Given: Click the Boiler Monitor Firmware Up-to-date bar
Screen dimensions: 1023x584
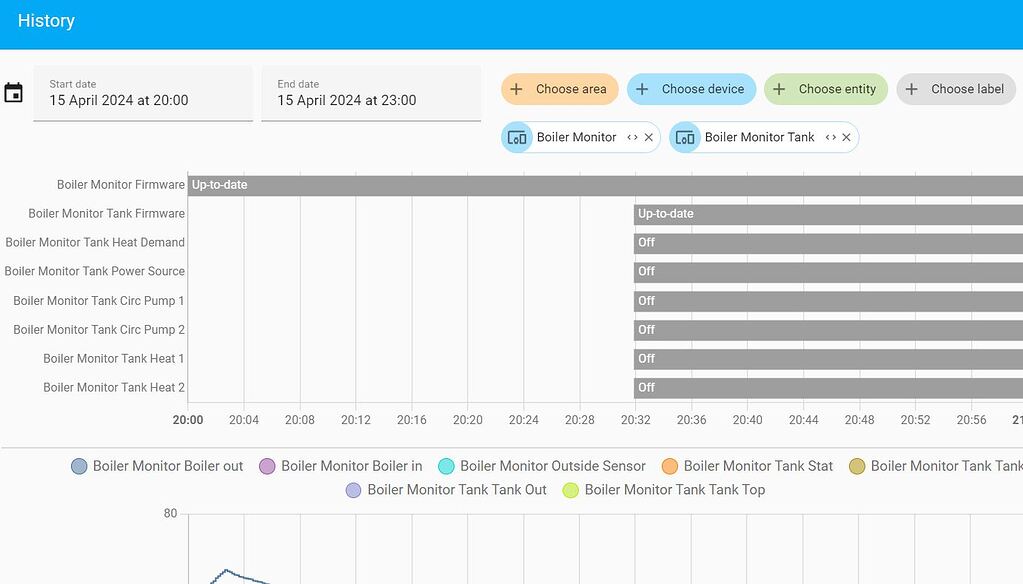Looking at the screenshot, I should click(x=605, y=185).
